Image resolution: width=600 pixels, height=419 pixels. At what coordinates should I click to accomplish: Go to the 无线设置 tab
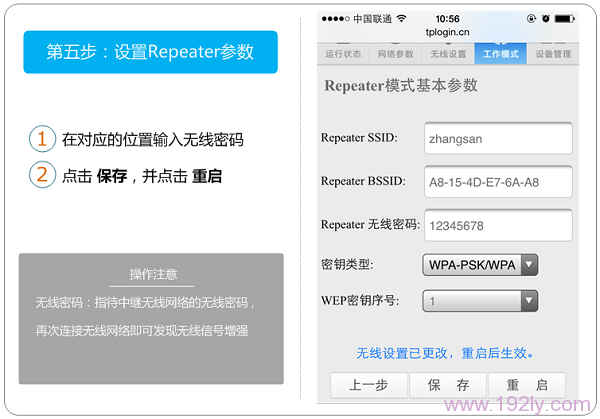(448, 53)
